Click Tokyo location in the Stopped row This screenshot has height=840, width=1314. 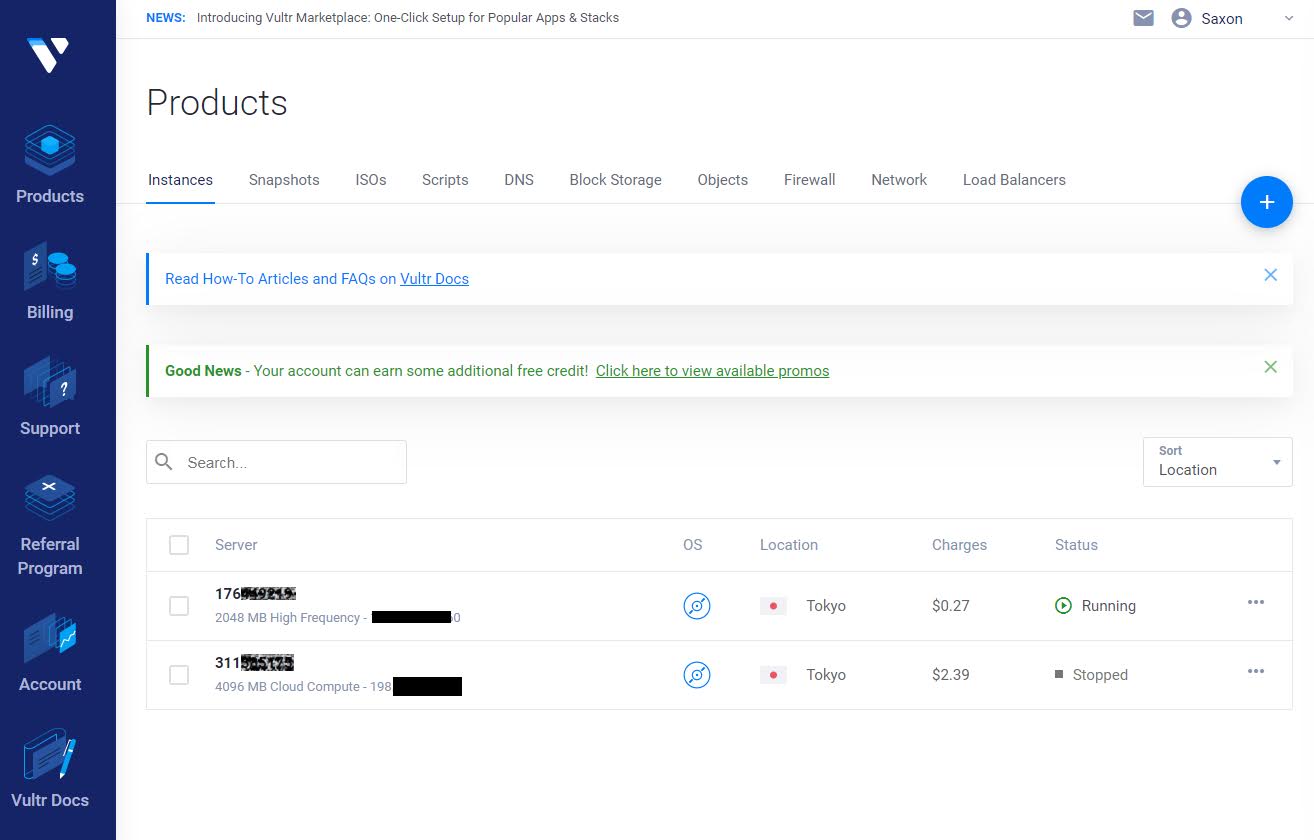[x=826, y=675]
